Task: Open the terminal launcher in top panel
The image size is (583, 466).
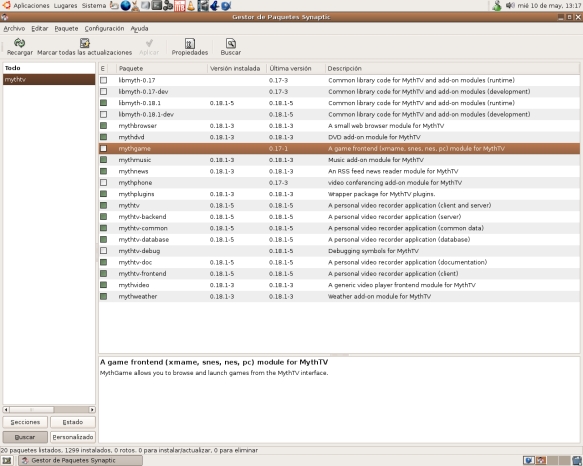Action: [157, 5]
